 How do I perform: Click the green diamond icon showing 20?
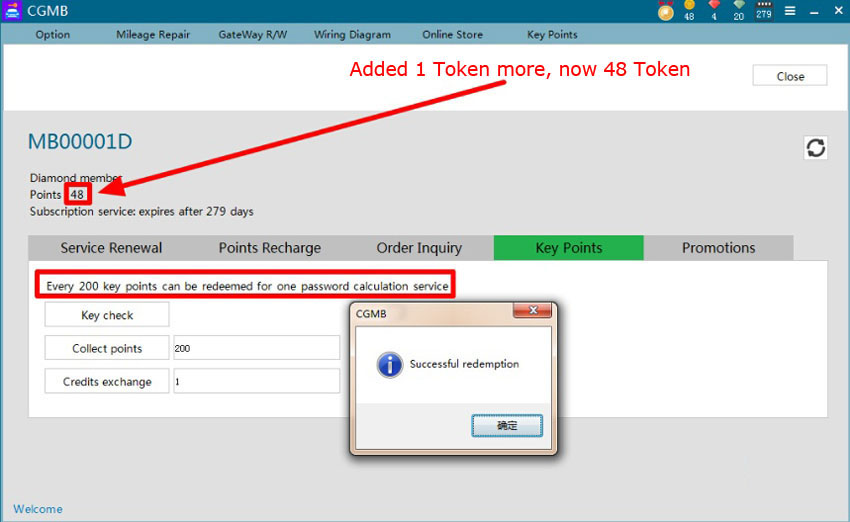[739, 10]
